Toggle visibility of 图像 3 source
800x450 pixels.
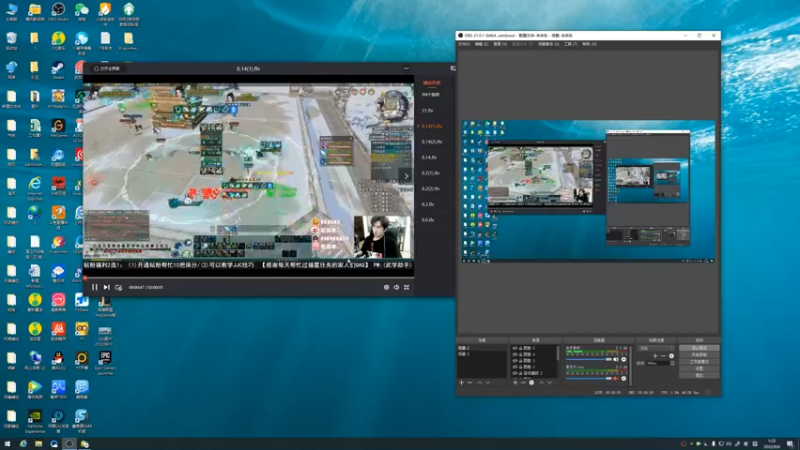(515, 361)
